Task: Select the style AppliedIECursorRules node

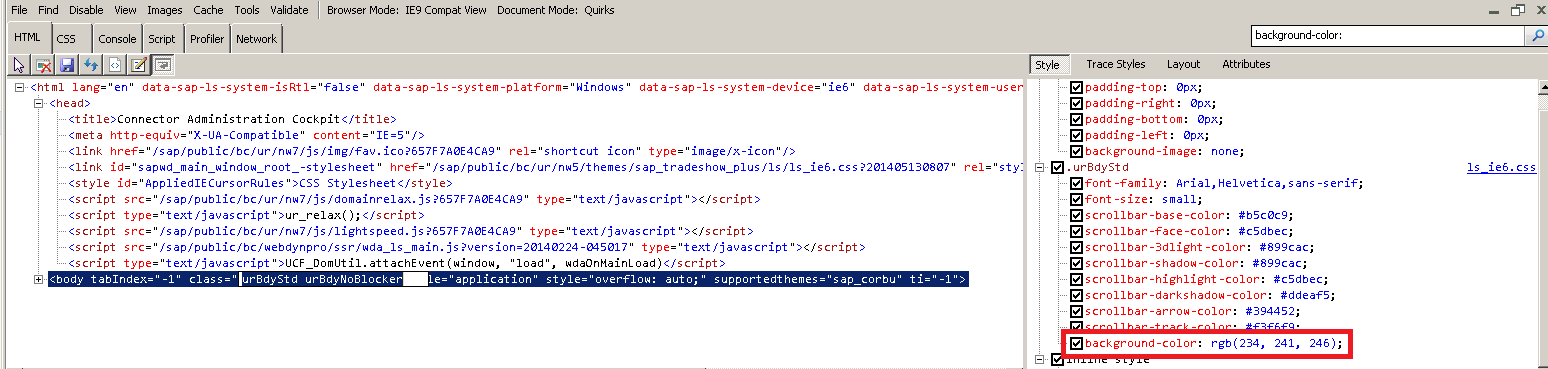Action: pyautogui.click(x=260, y=184)
